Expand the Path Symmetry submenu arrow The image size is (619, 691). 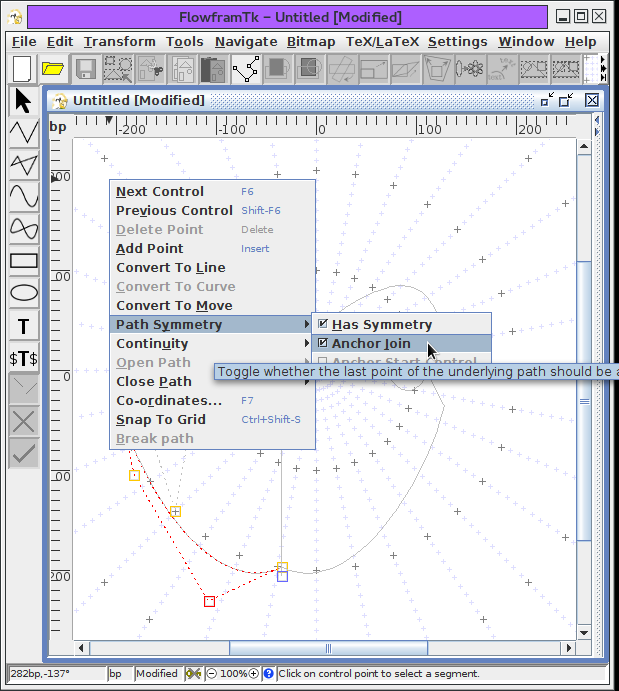click(x=307, y=324)
